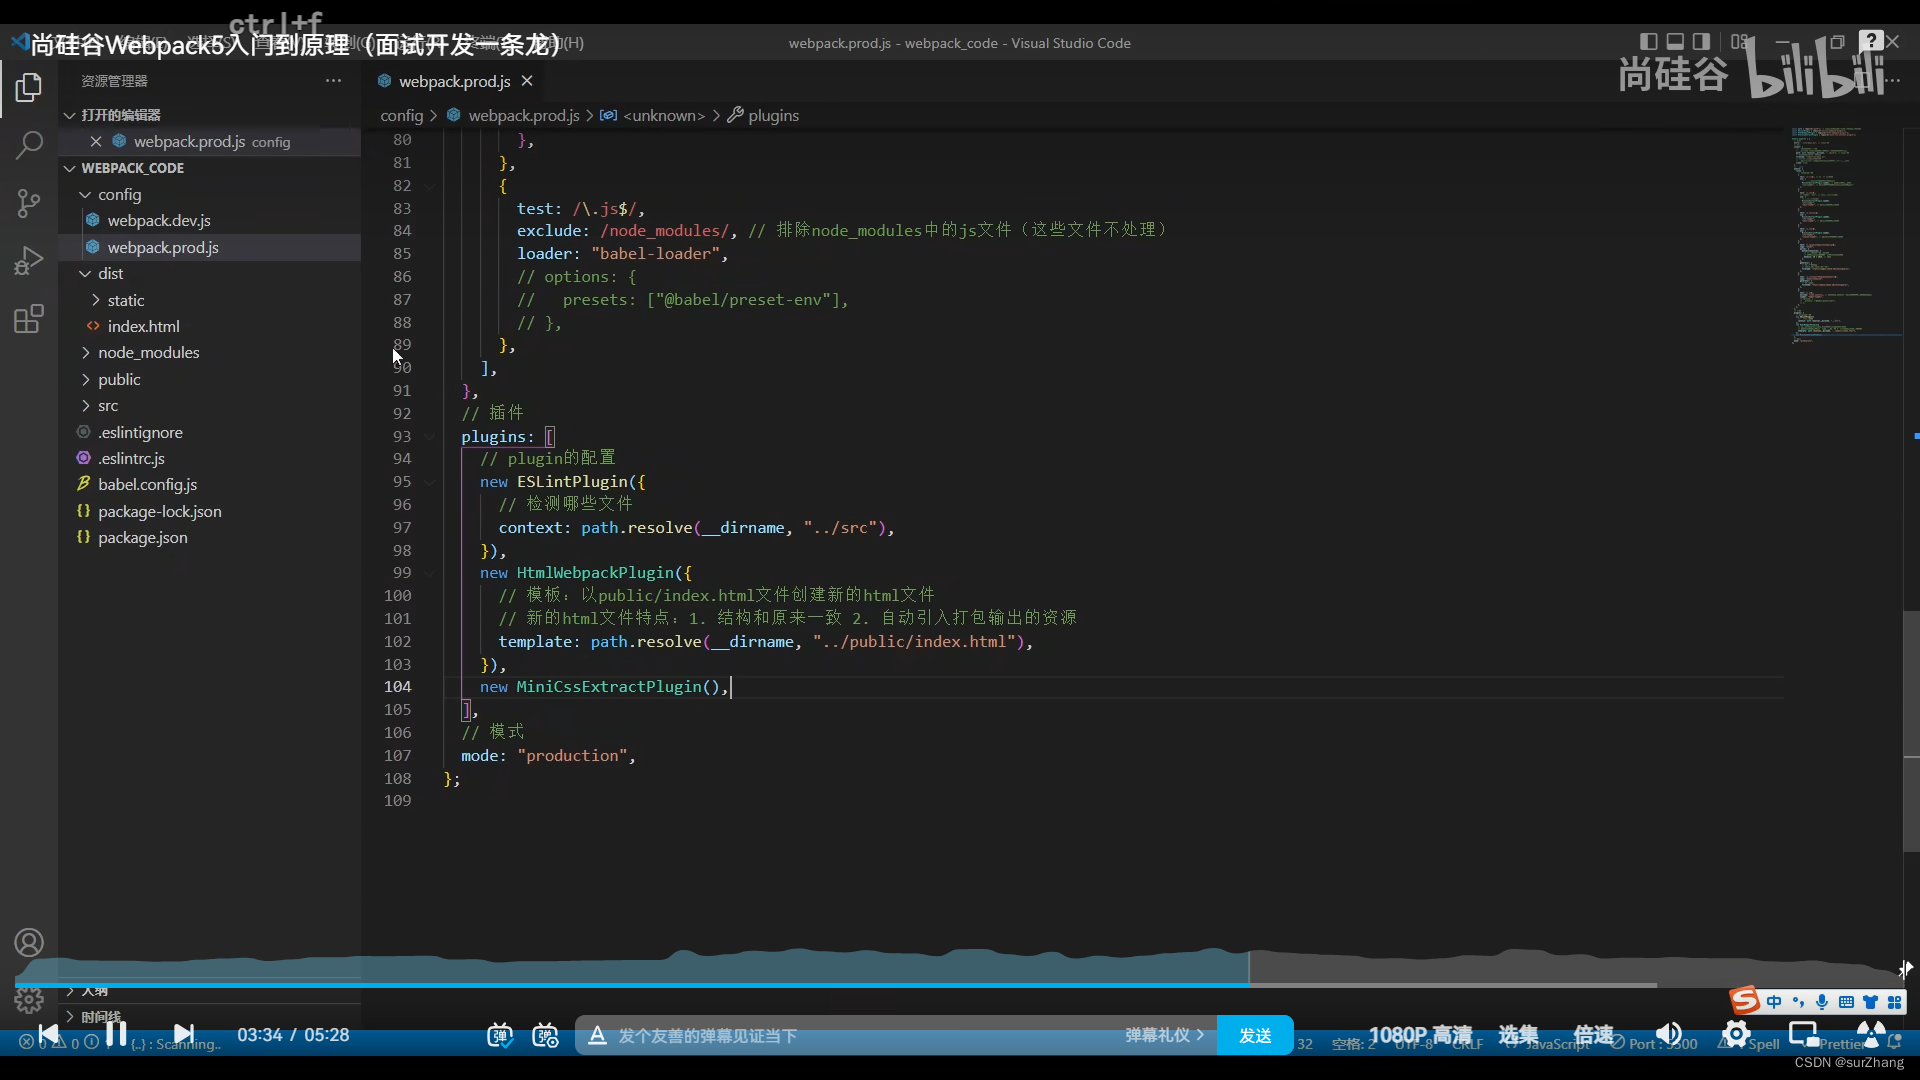Open the skin shirt icon on the IME bar
The width and height of the screenshot is (1920, 1080).
click(x=1870, y=1002)
